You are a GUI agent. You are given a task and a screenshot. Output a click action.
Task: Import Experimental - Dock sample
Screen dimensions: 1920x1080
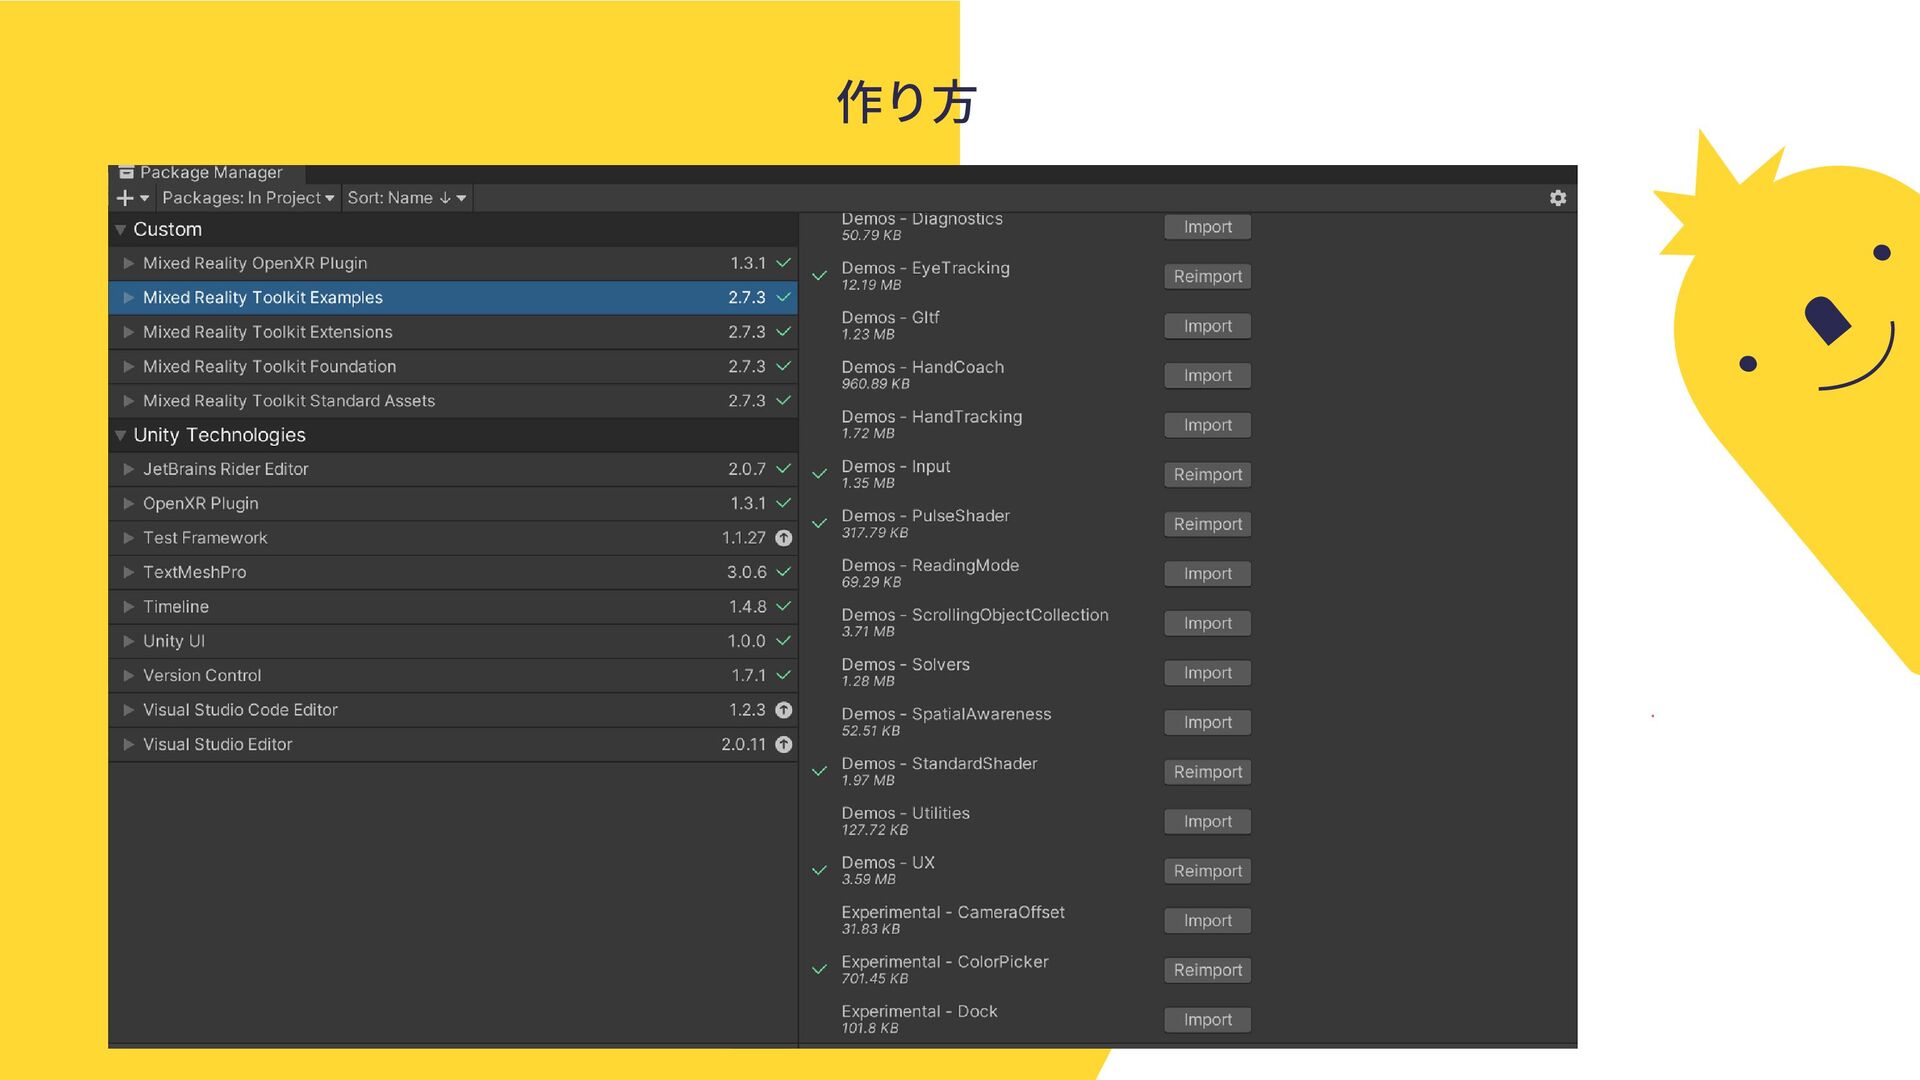point(1207,1020)
